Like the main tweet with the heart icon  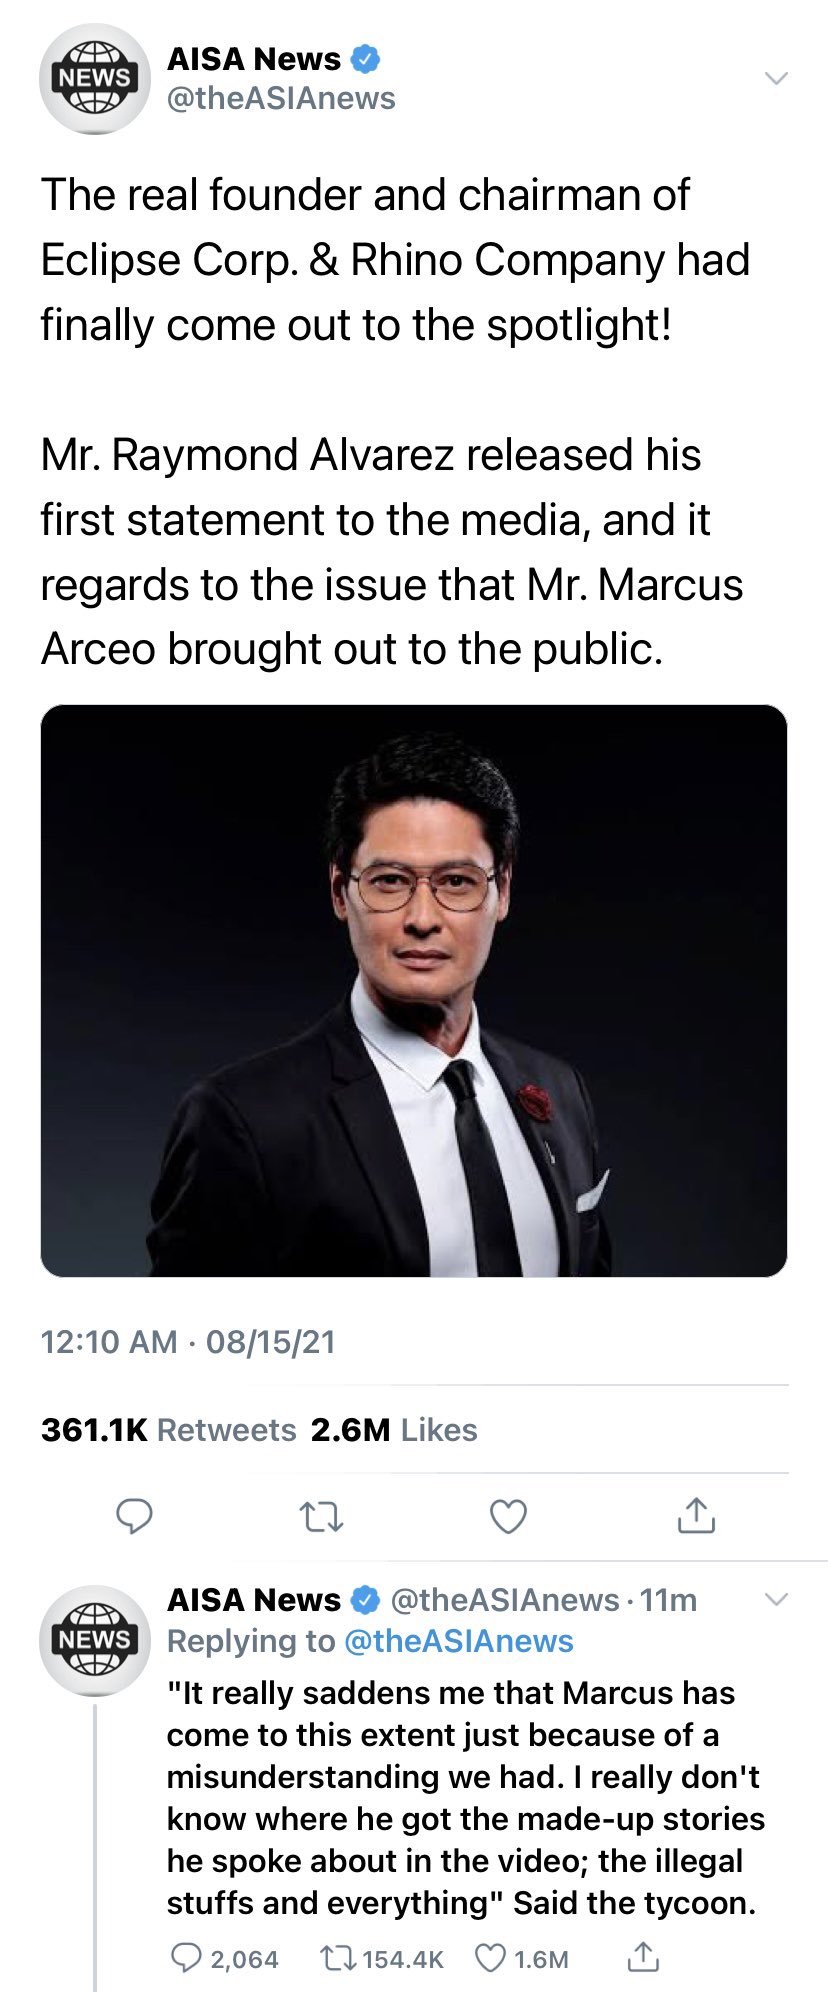coord(508,1517)
